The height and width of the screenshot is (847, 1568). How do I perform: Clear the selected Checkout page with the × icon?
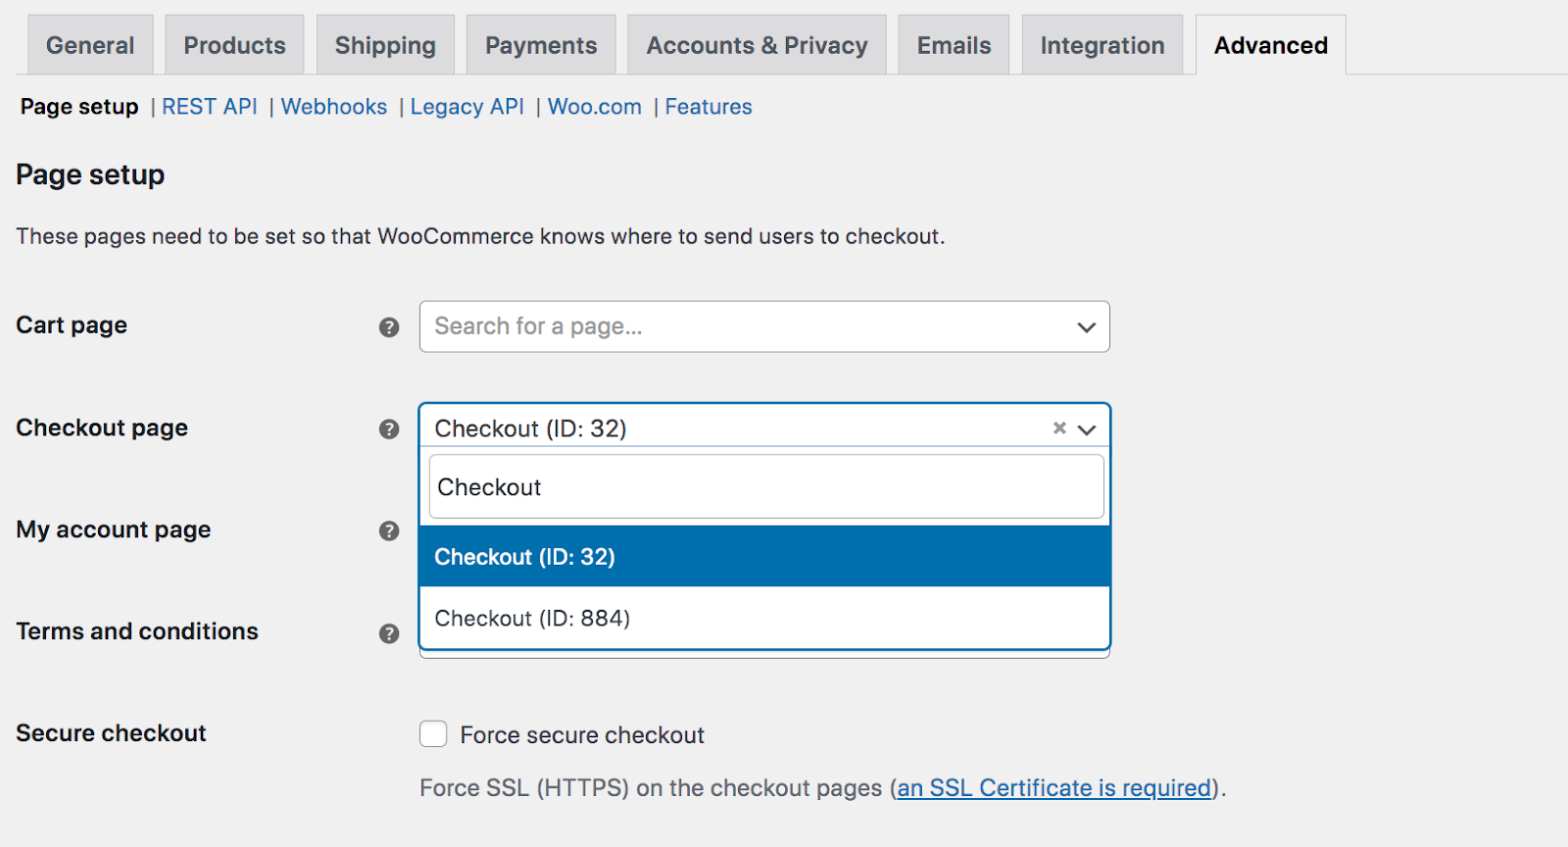(x=1058, y=428)
